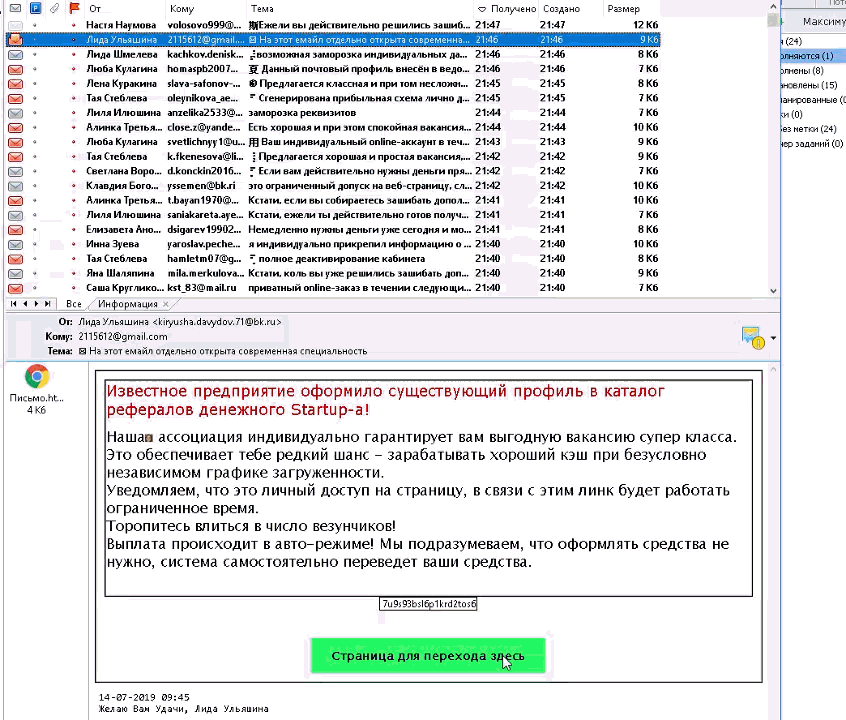Select 'олняются (1)' in right panel

coord(807,56)
